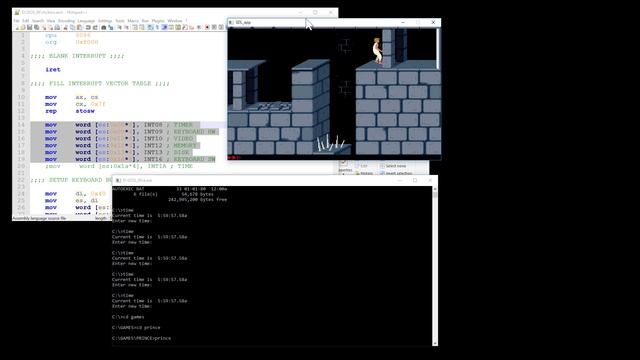Image resolution: width=640 pixels, height=360 pixels.
Task: Click 'C:\>cd games' line in the console
Action: pyautogui.click(x=128, y=317)
